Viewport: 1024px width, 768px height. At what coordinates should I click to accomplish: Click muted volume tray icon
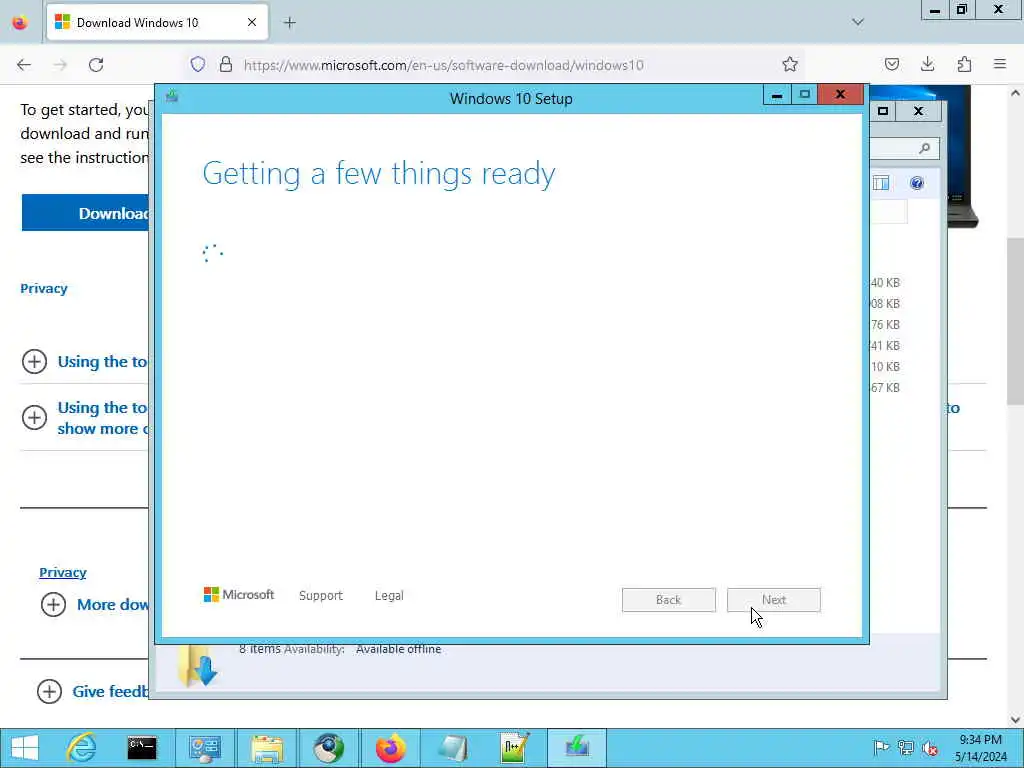[930, 748]
